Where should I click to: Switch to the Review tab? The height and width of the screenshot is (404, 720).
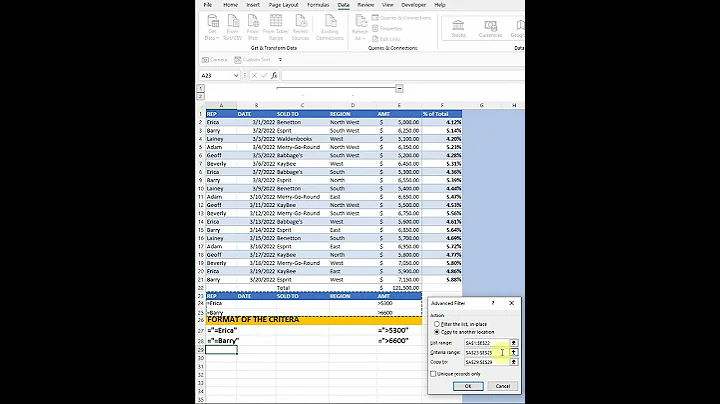click(x=366, y=5)
